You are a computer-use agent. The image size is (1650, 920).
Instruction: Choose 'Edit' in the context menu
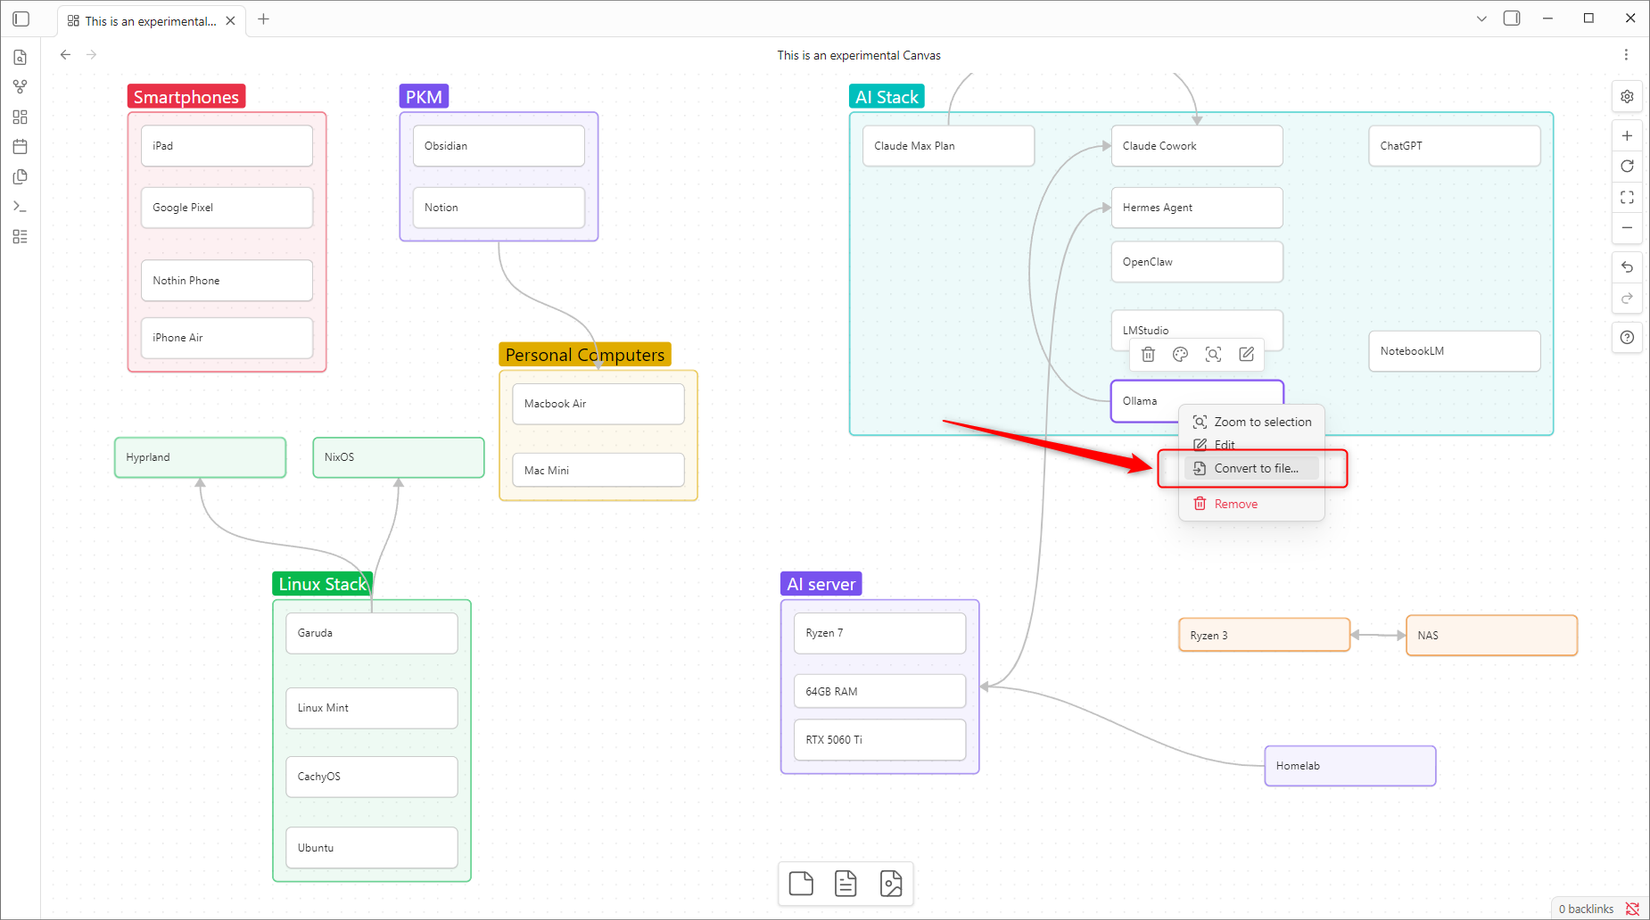coord(1252,445)
